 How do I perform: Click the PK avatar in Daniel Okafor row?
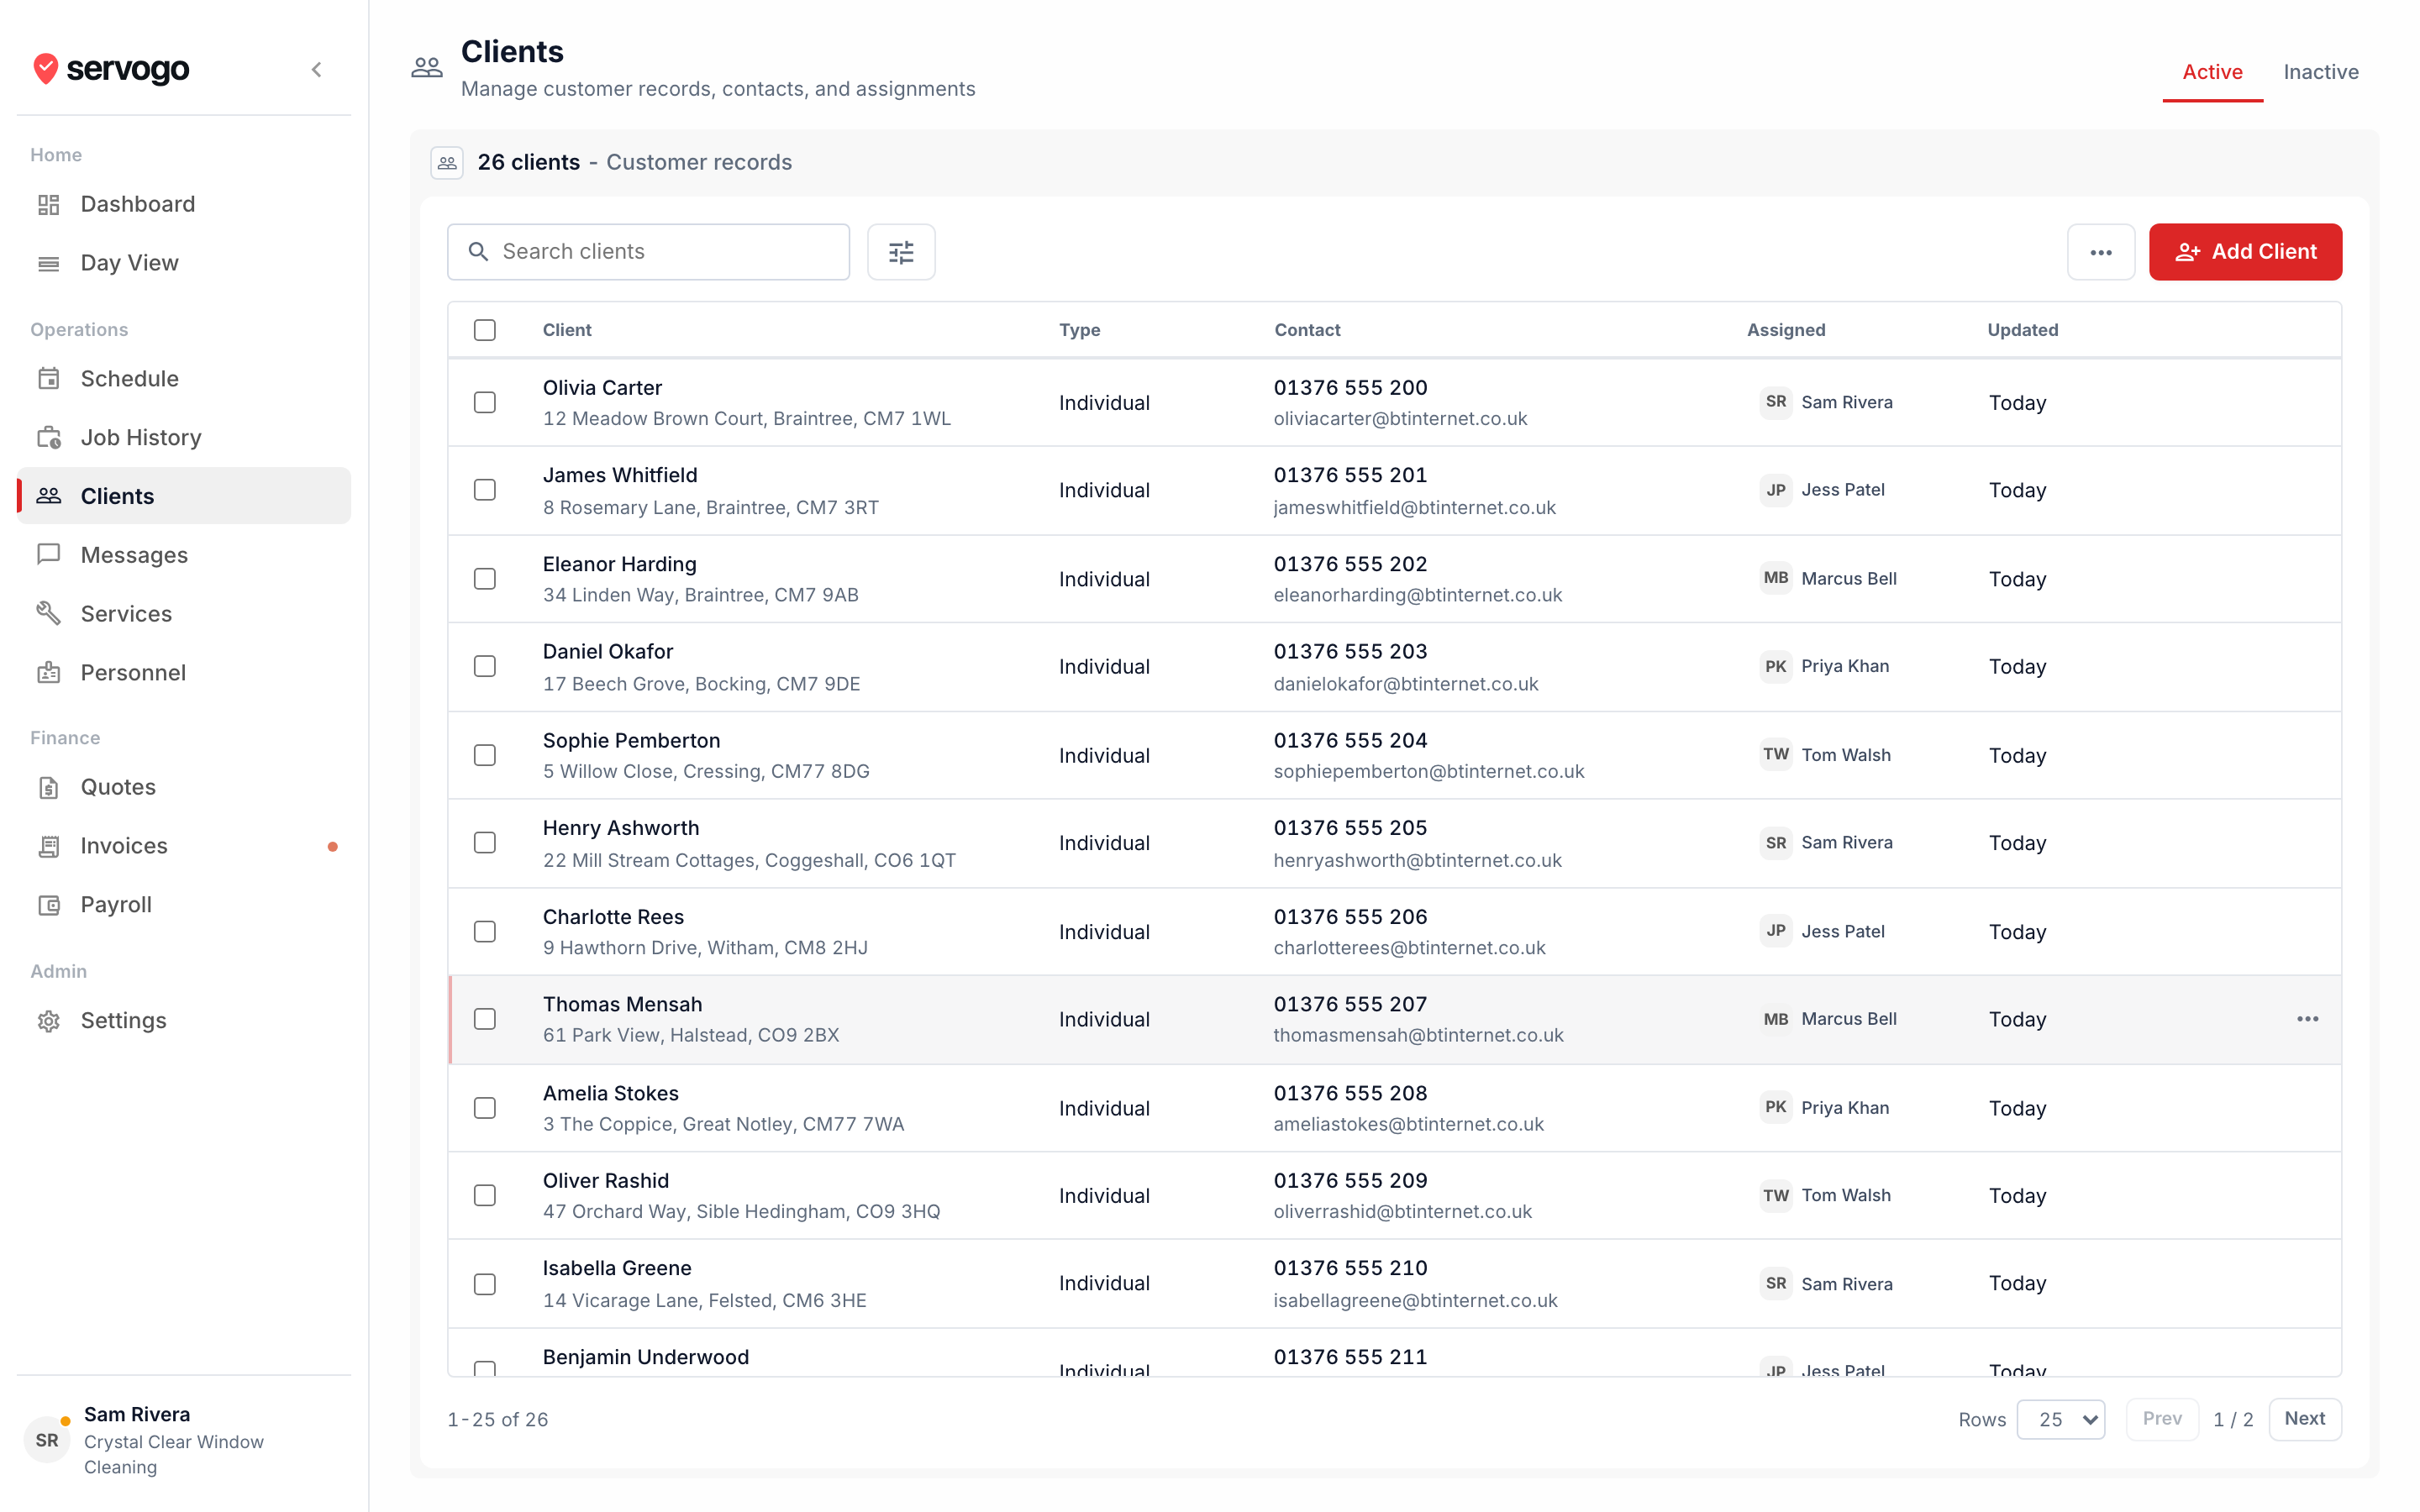tap(1776, 666)
